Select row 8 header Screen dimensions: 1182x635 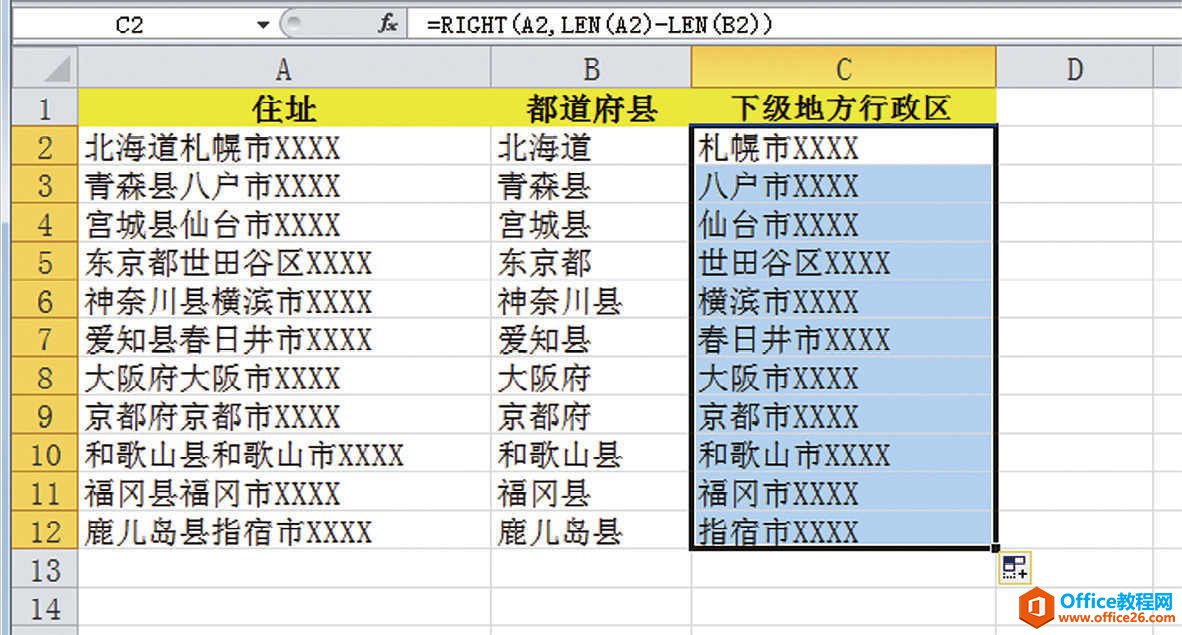[45, 377]
